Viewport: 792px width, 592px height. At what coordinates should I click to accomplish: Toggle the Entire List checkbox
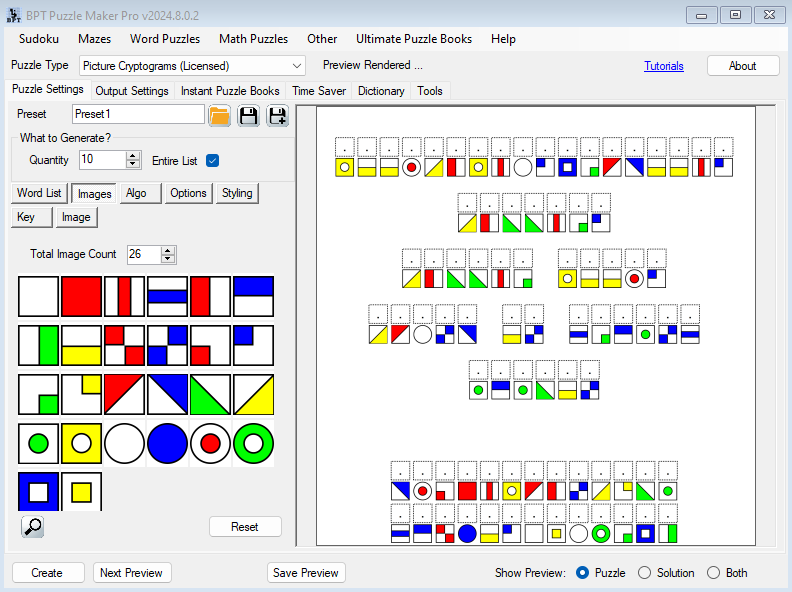[212, 160]
